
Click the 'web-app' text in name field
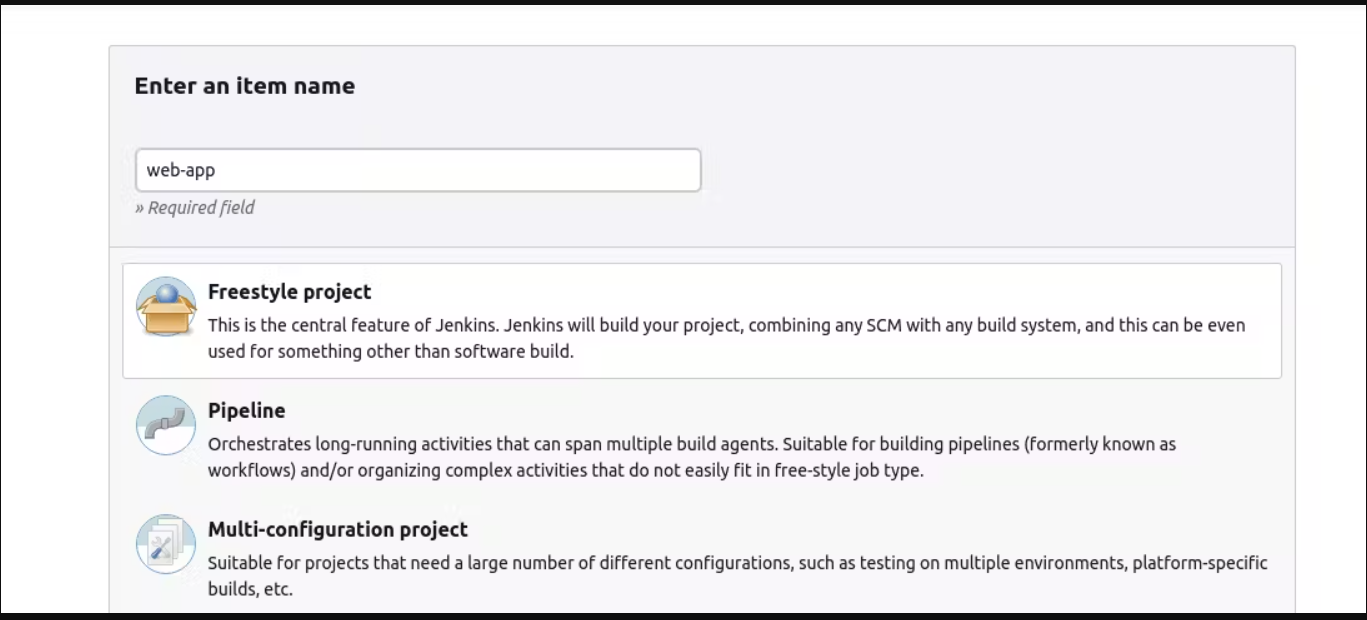tap(181, 170)
